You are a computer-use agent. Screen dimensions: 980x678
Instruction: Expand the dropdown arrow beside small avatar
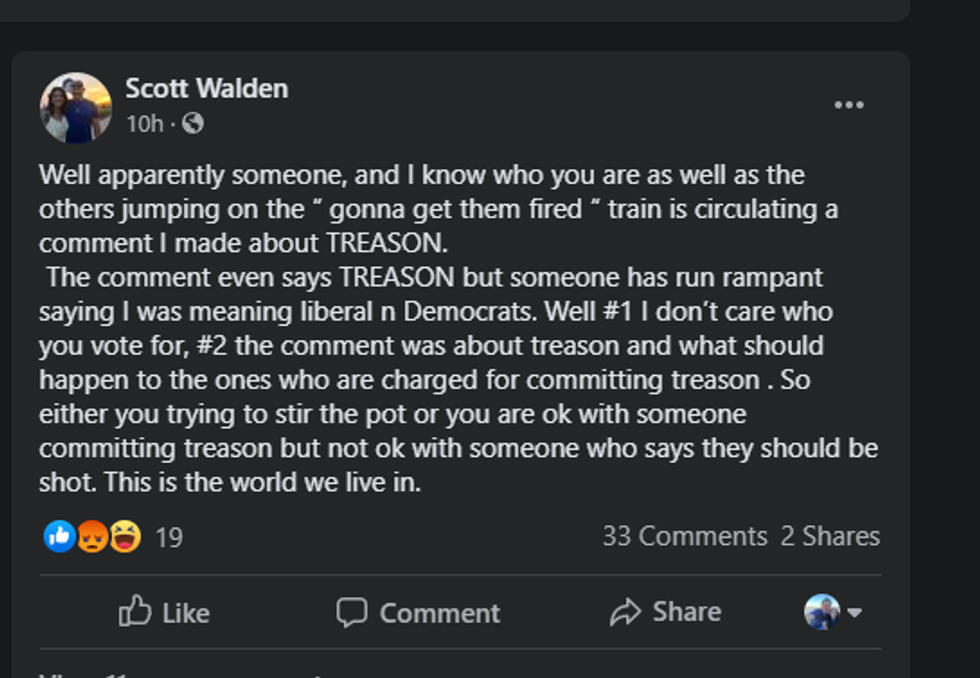tap(854, 612)
